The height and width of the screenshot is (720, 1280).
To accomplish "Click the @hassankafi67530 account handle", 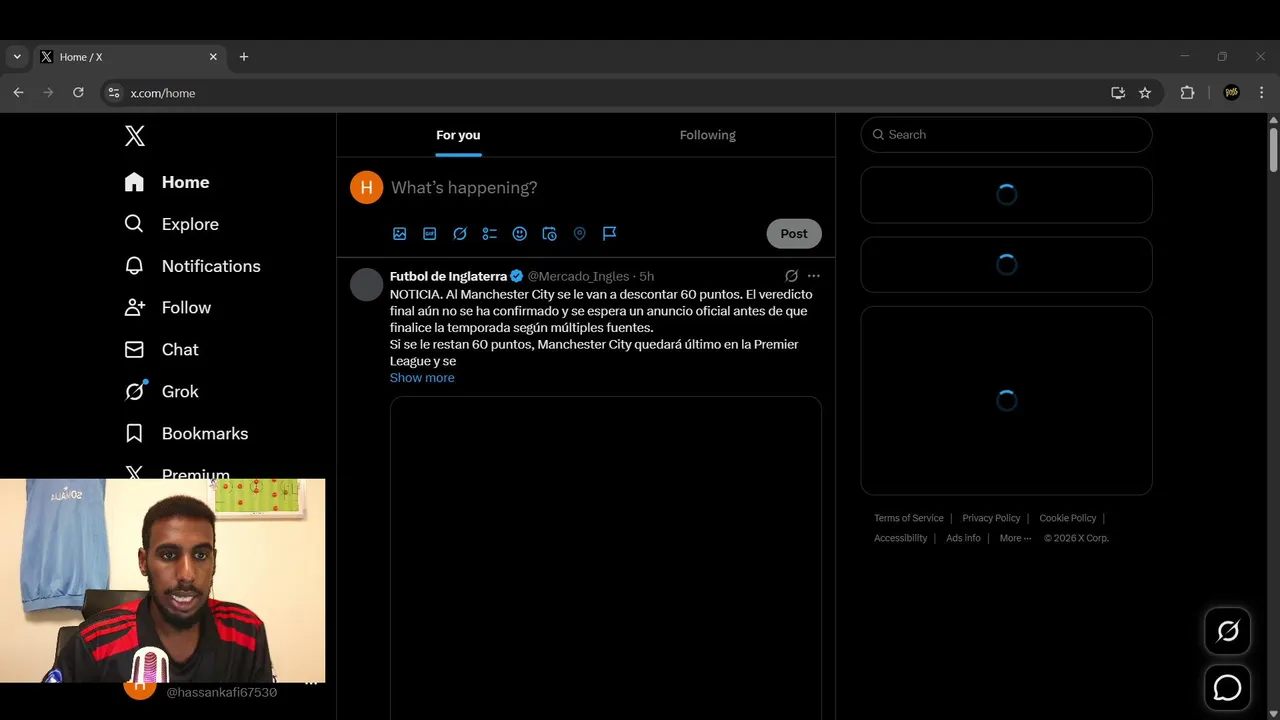I will click(221, 692).
